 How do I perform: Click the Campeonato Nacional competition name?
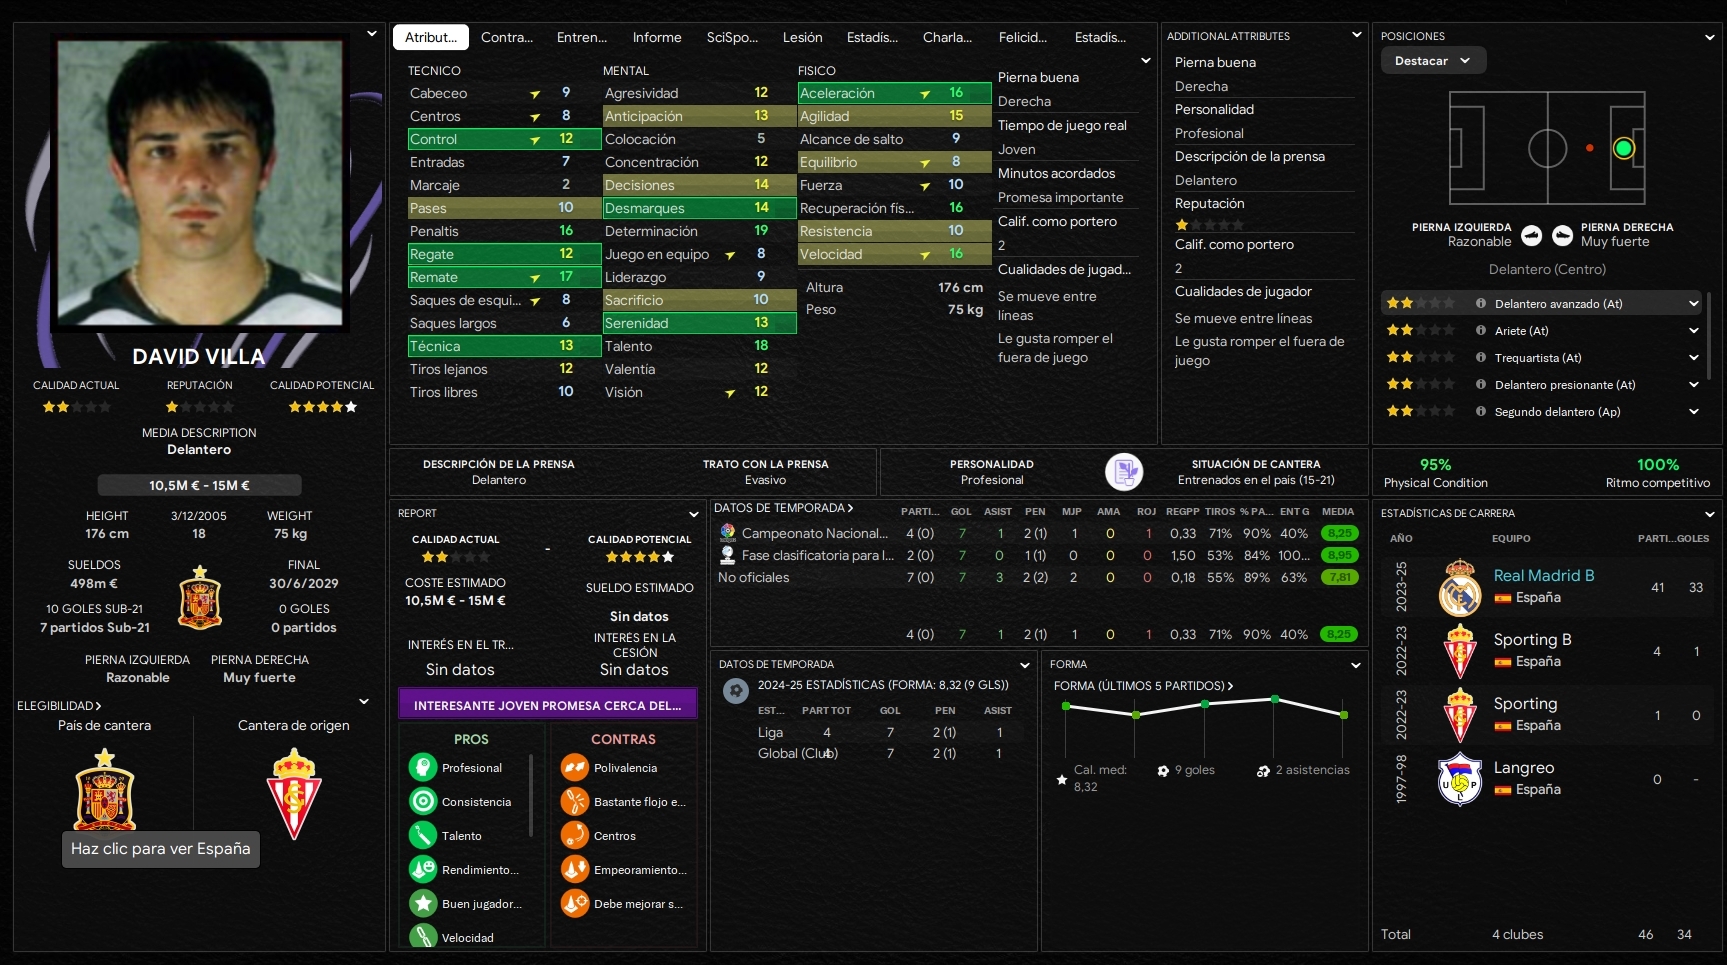click(x=815, y=533)
